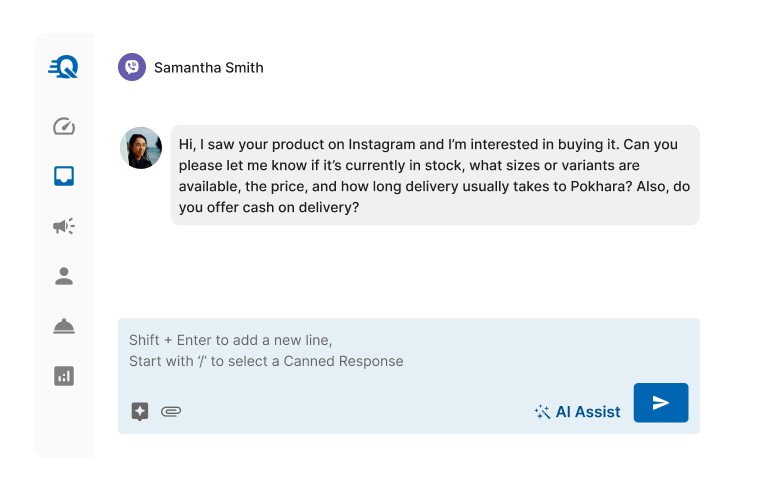Send the message with the blue arrow button
The width and height of the screenshot is (758, 493).
pyautogui.click(x=660, y=402)
